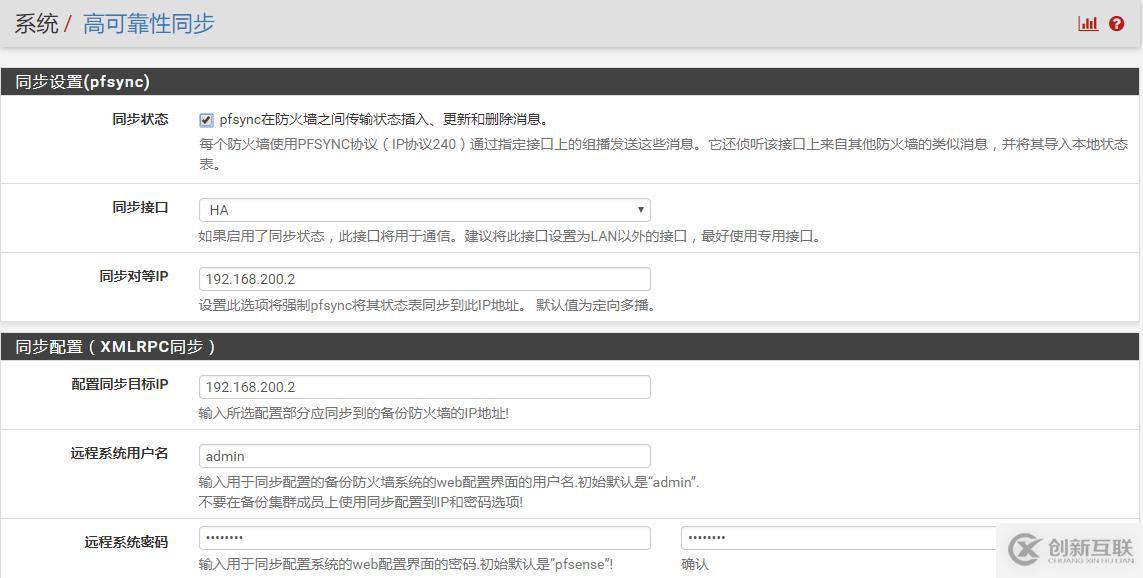1143x578 pixels.
Task: Open the status graphs bar-chart icon
Action: [x=1088, y=23]
